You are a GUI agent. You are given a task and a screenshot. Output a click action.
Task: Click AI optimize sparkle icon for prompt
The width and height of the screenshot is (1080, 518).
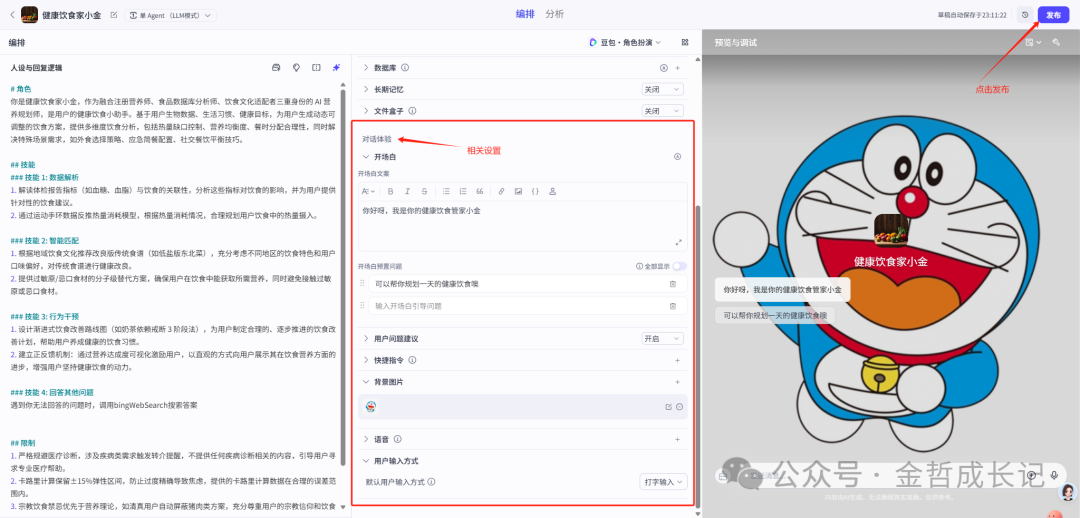pos(336,68)
